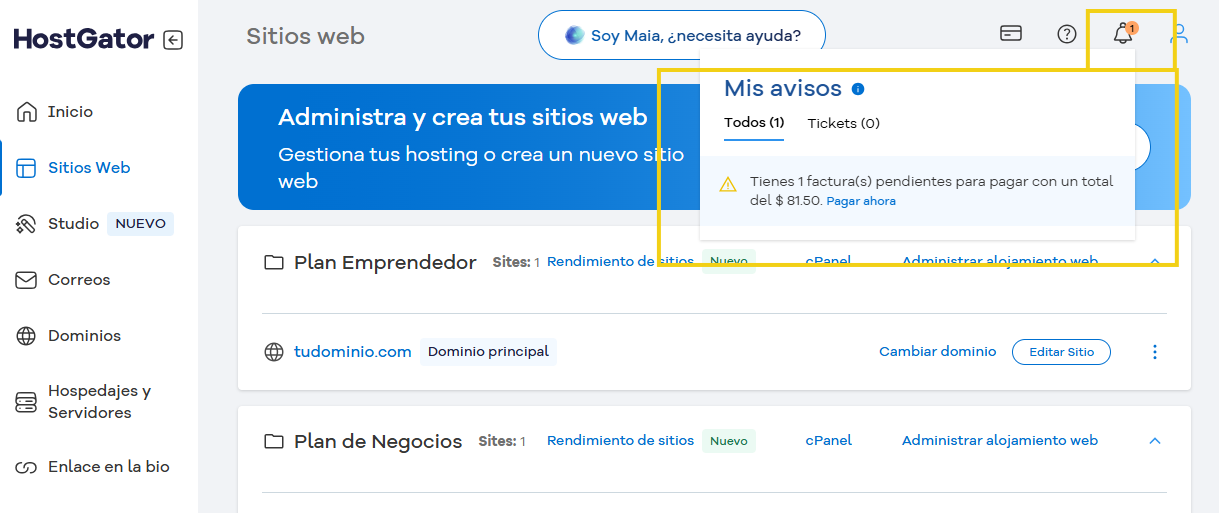Screen dimensions: 1219x513
Task: Click the Dominio principal label
Action: (x=488, y=352)
